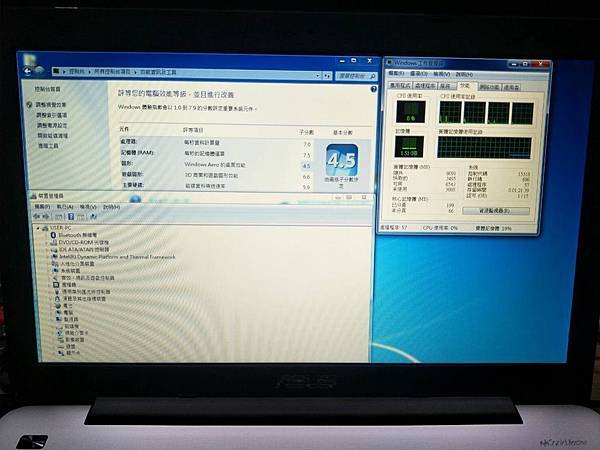The image size is (600, 450).
Task: Select the Performance tab in Task Manager
Action: click(466, 86)
